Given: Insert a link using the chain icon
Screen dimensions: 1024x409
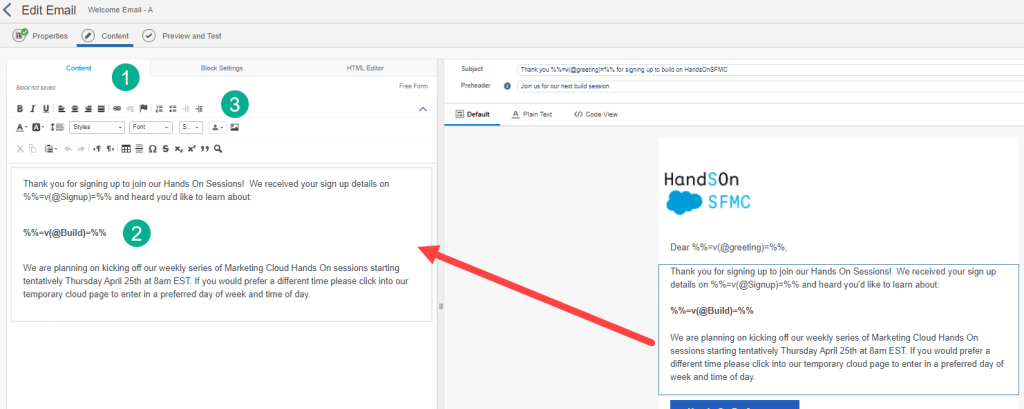Looking at the screenshot, I should click(x=116, y=108).
